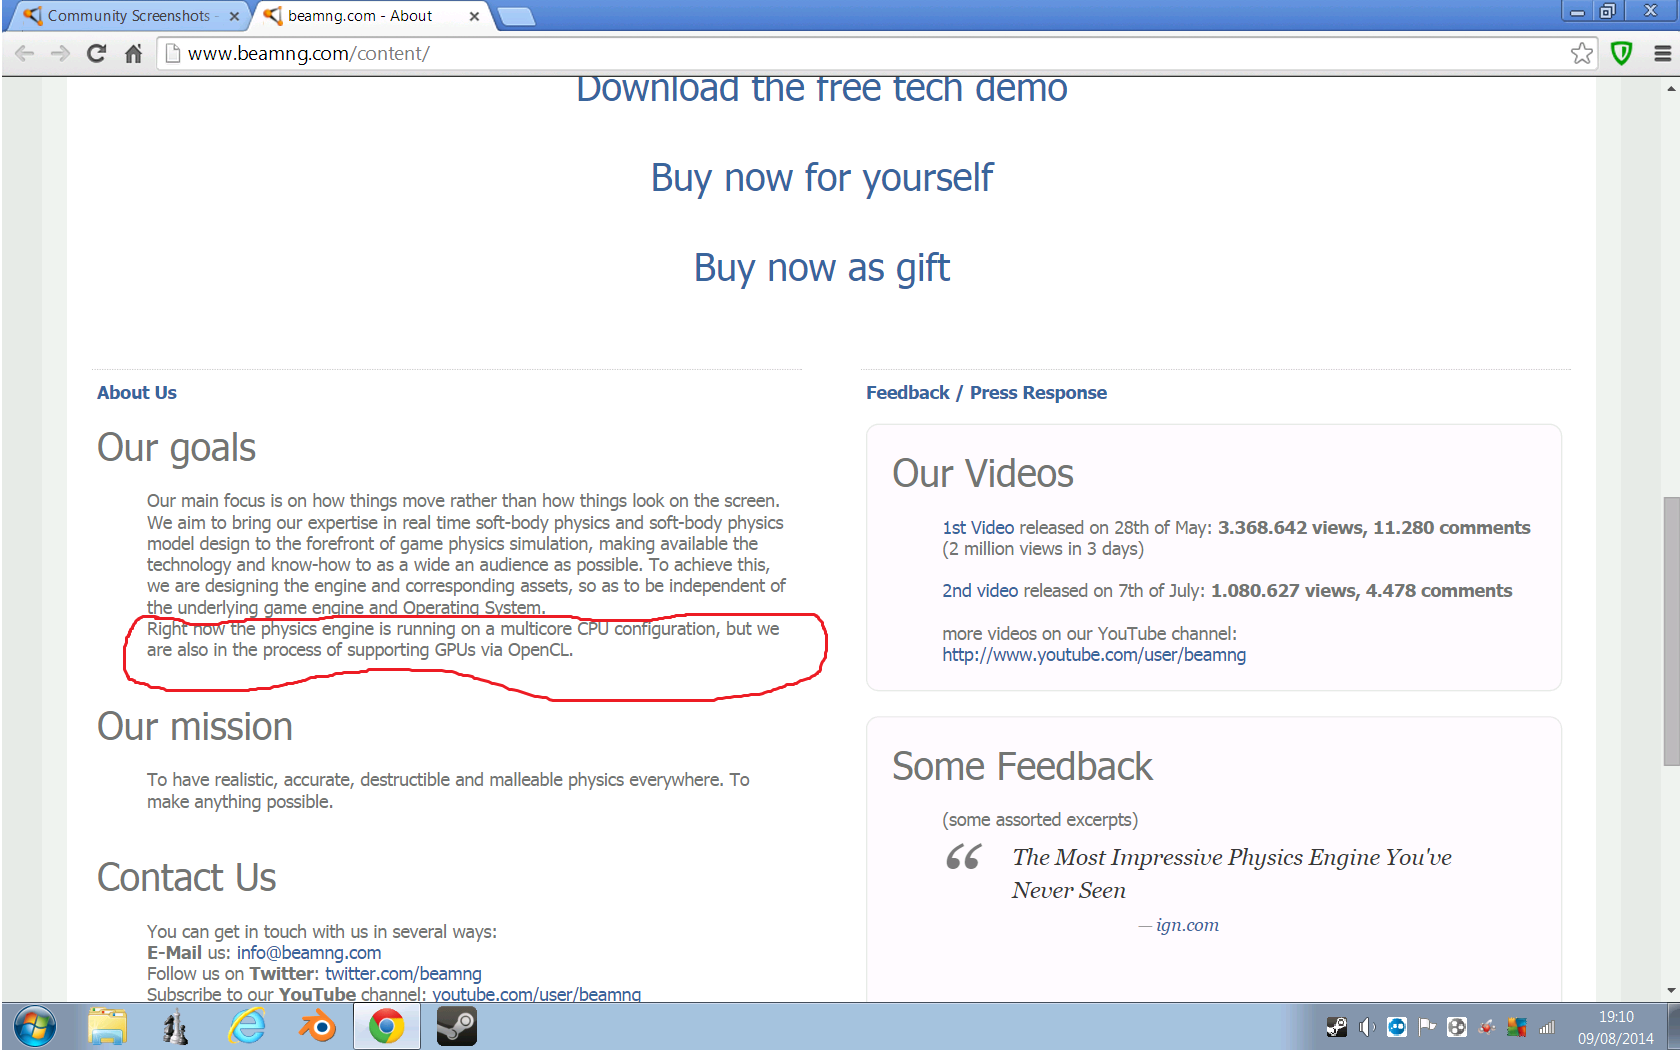Click the red molecule tray icon
Viewport: 1680px width, 1050px height.
[1487, 1027]
